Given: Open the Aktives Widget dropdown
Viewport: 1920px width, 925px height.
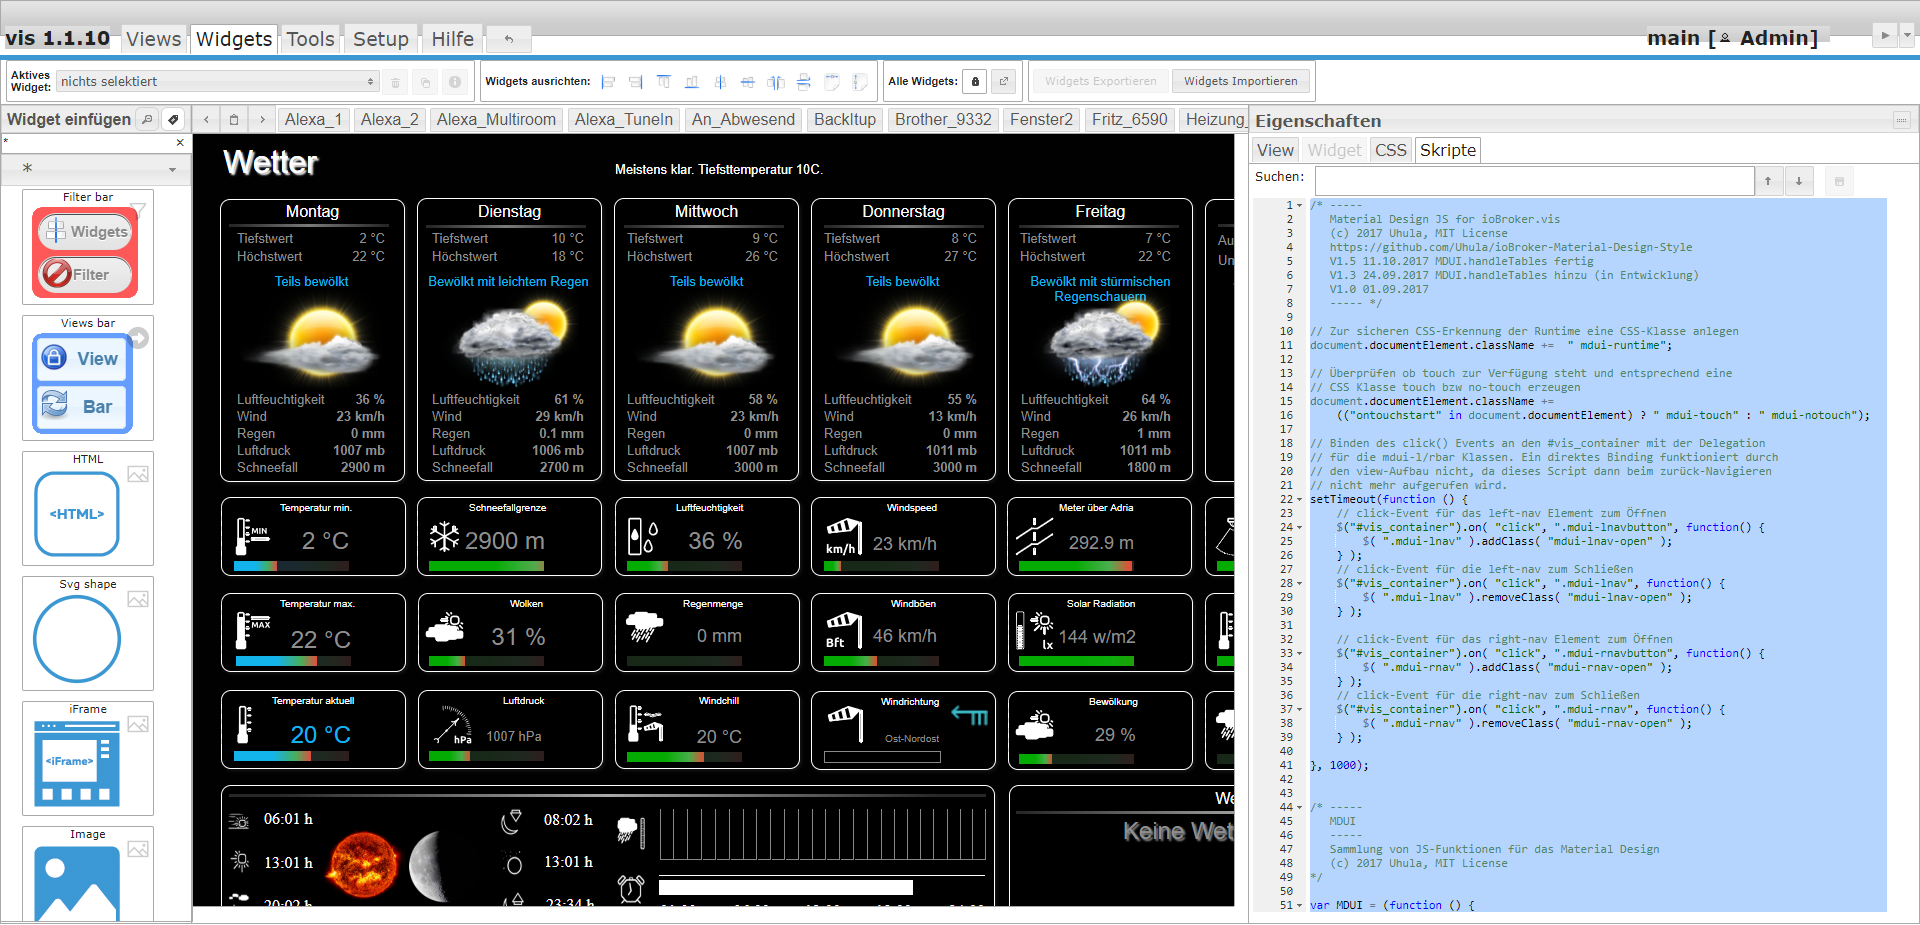Looking at the screenshot, I should click(218, 82).
